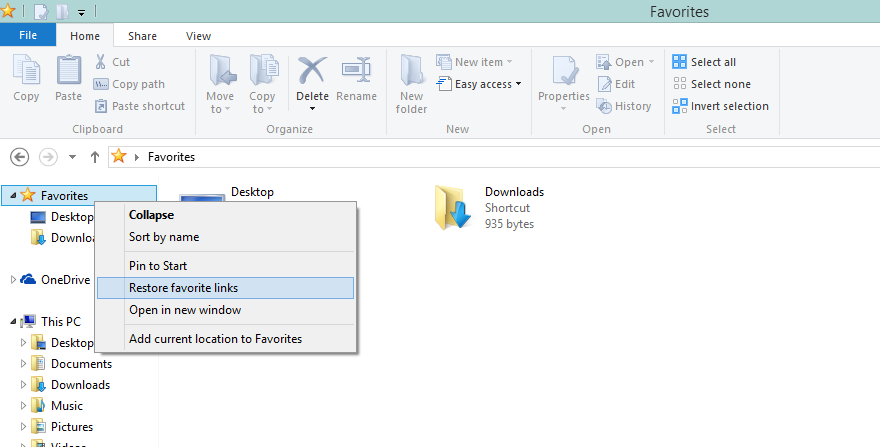Expand the Documents folder under This PC
880x447 pixels.
[x=23, y=364]
